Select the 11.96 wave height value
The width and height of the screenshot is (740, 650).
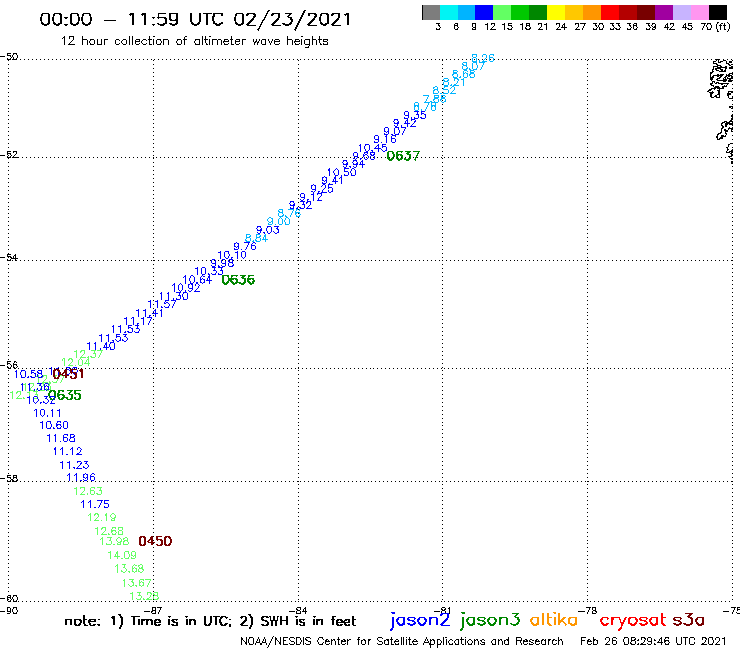pyautogui.click(x=81, y=478)
